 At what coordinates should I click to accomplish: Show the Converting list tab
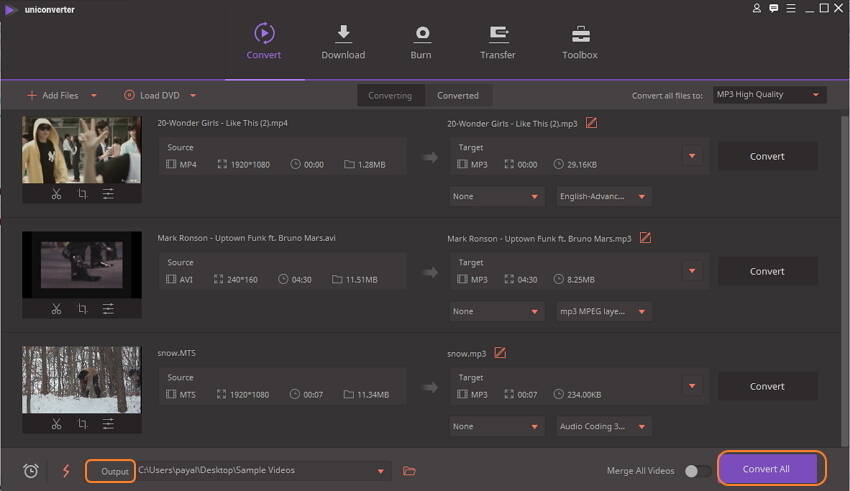click(390, 95)
